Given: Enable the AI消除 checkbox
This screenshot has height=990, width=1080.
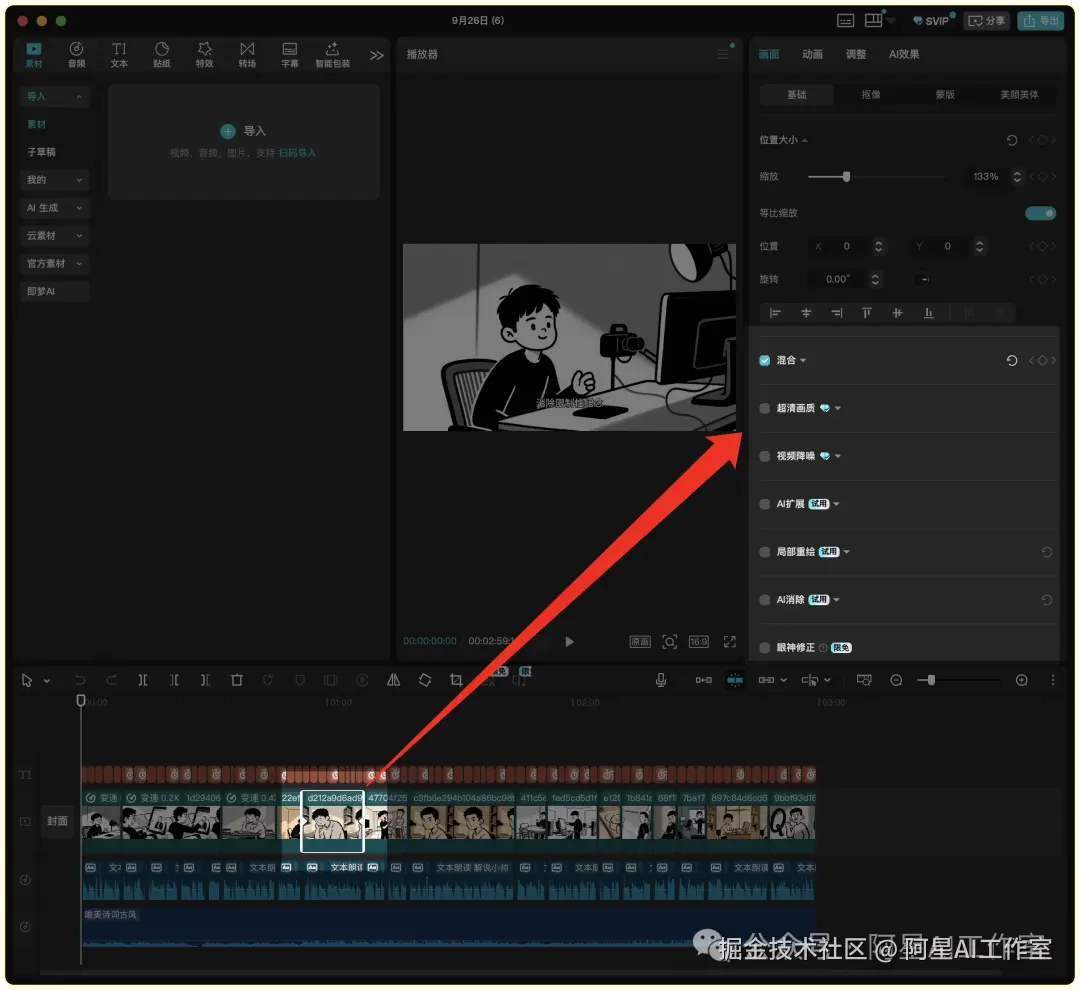Looking at the screenshot, I should click(765, 599).
